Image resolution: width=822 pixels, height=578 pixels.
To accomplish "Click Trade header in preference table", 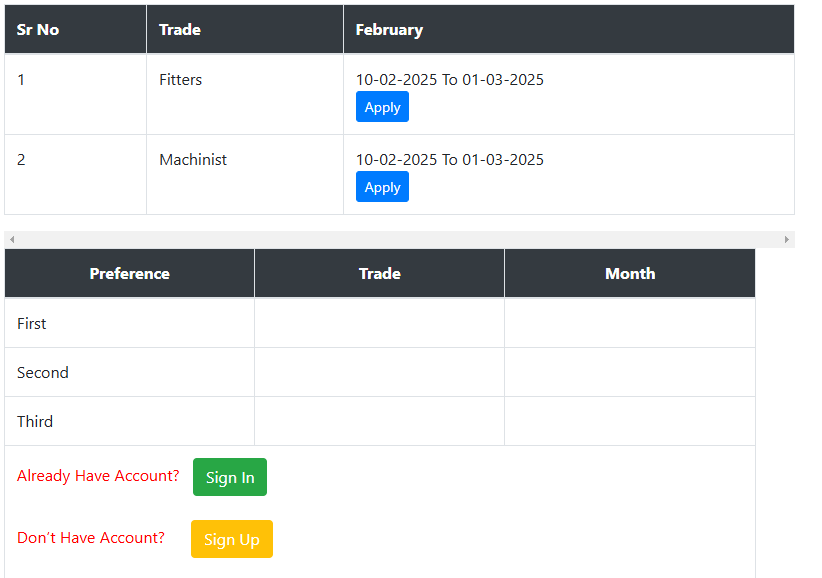I will point(380,274).
